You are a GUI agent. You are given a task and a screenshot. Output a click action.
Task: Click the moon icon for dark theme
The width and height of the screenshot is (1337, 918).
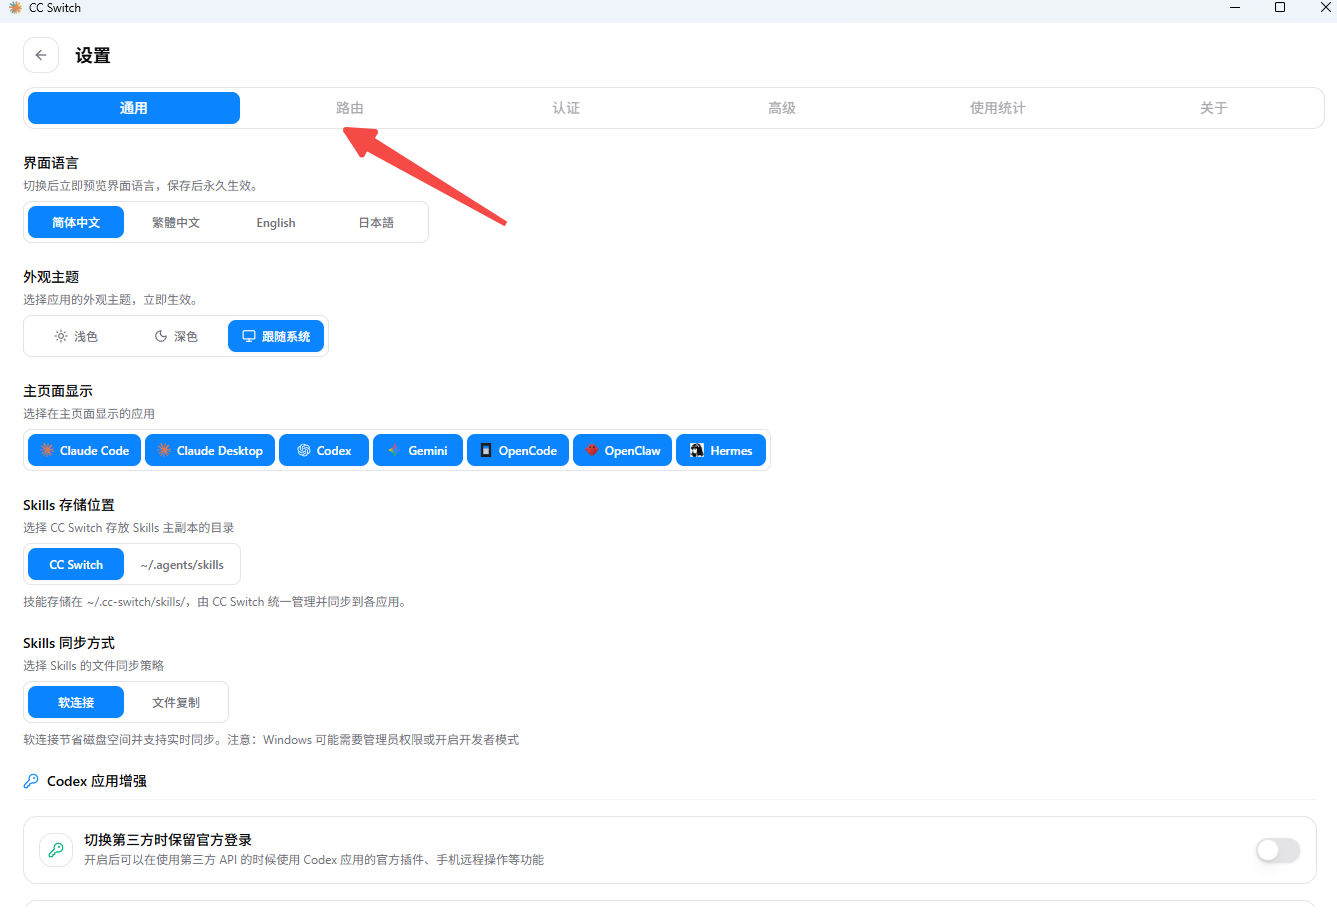pos(161,336)
